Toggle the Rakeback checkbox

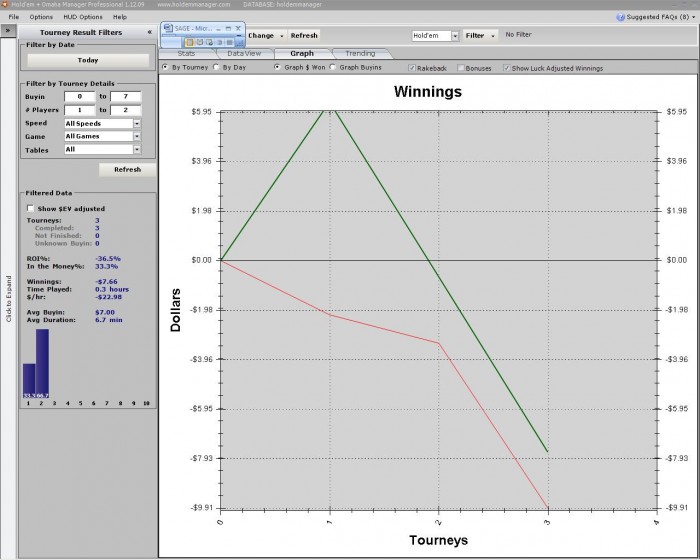coord(412,68)
